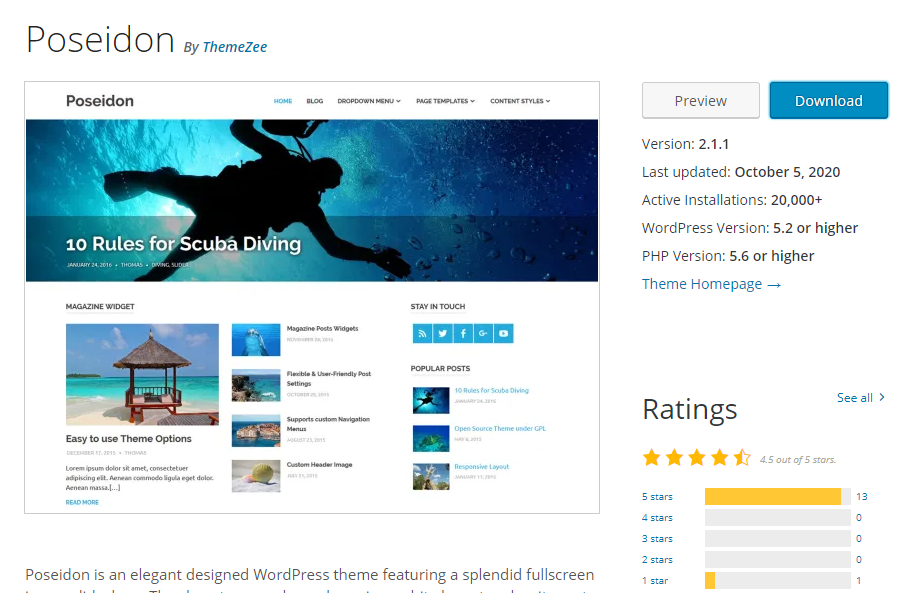Click 'Flexible & User-Friendly Post Settings' title
Viewport: 906px width, 593px height.
[329, 379]
